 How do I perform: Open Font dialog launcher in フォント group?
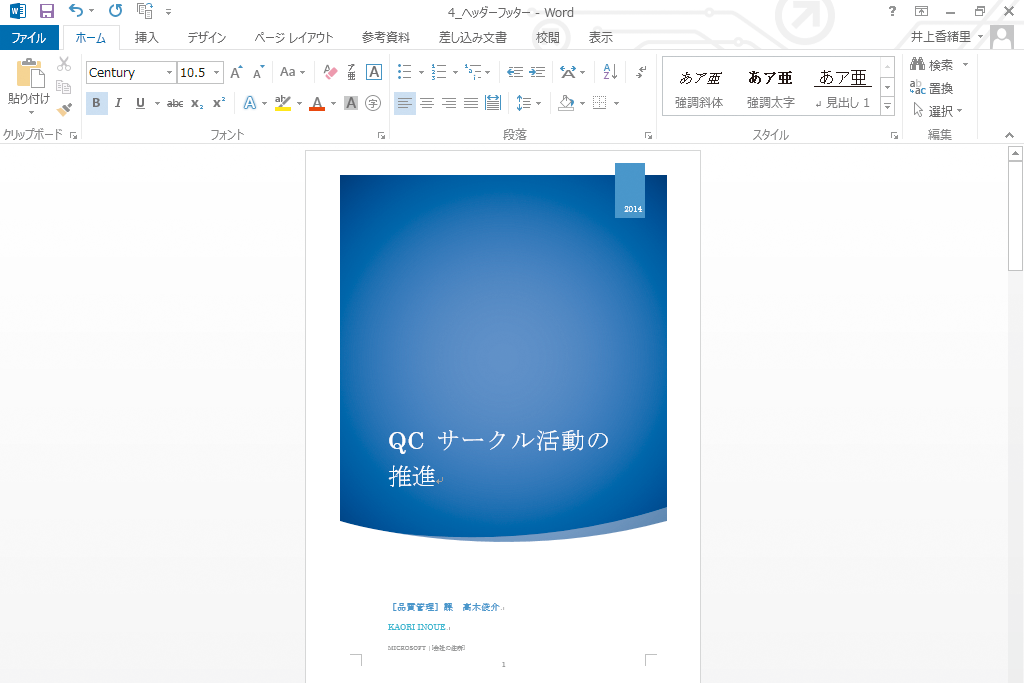[381, 136]
